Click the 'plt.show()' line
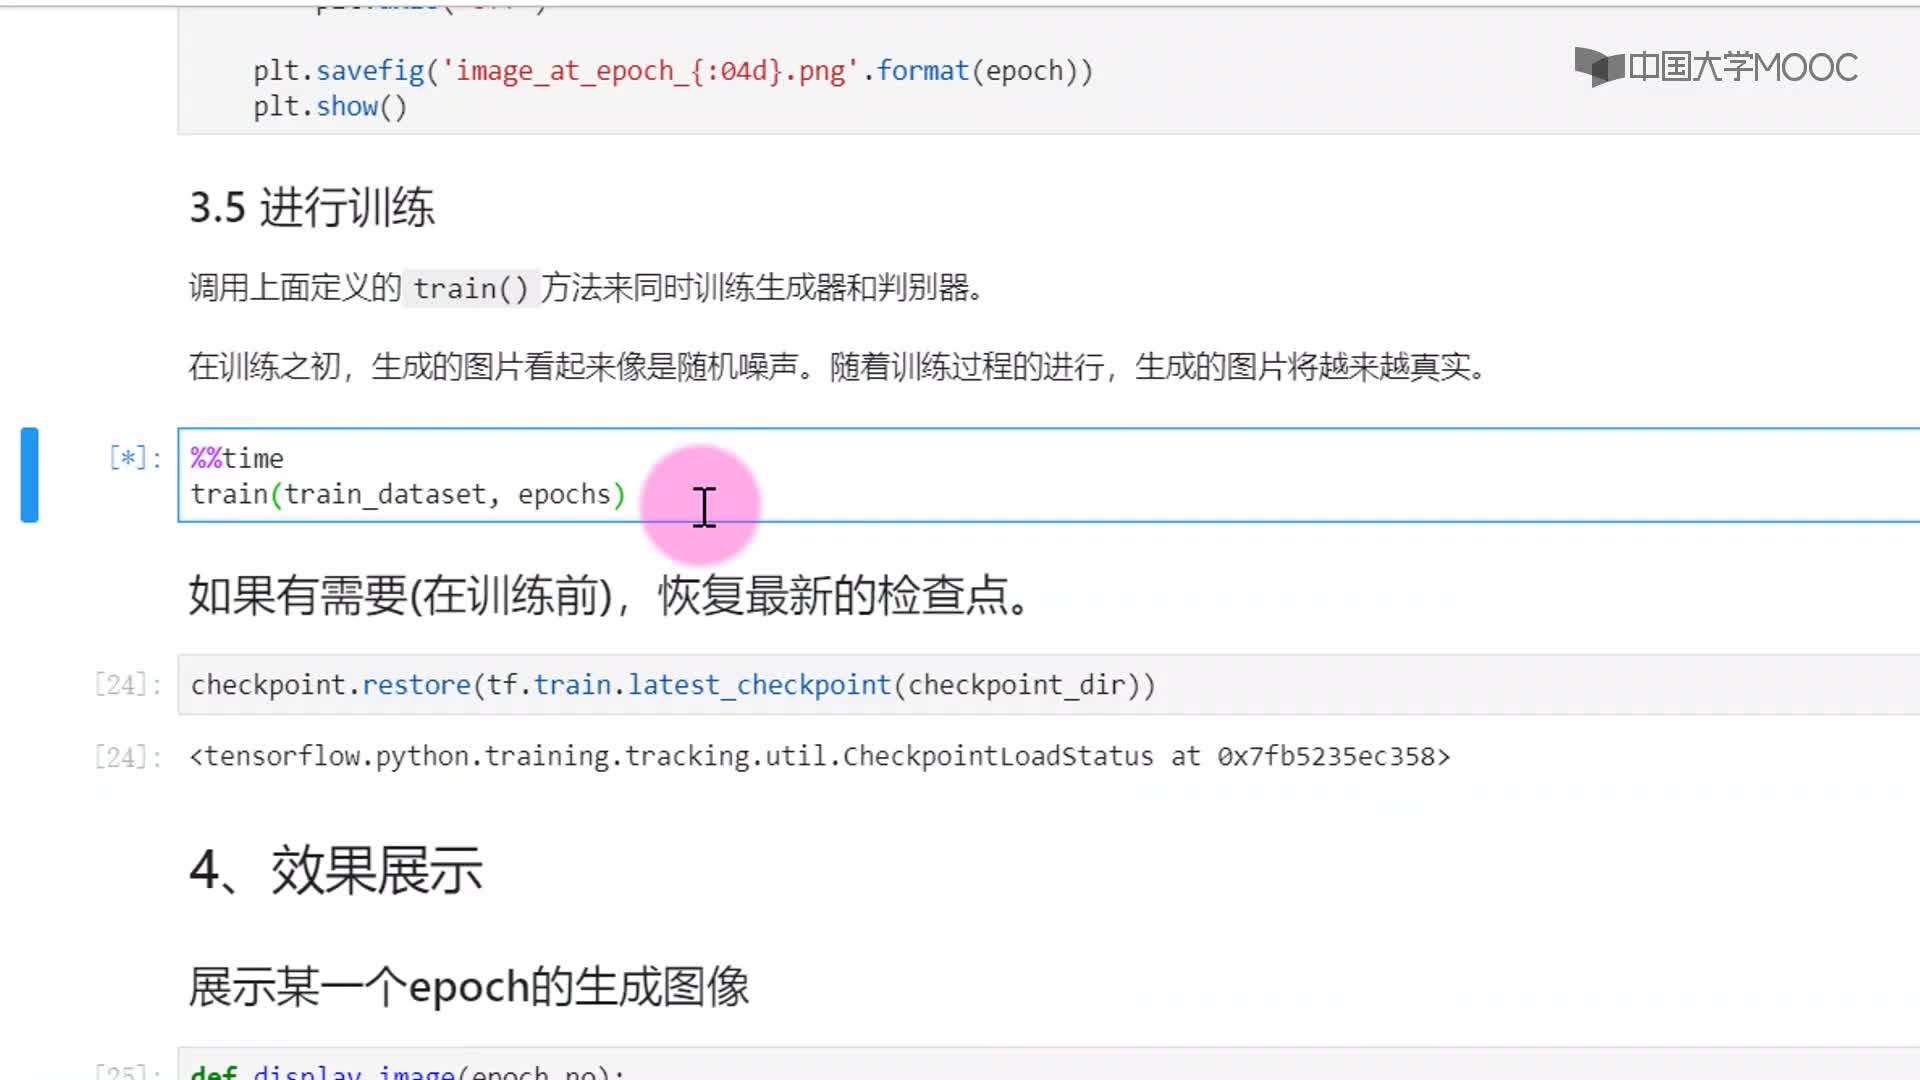 (330, 107)
